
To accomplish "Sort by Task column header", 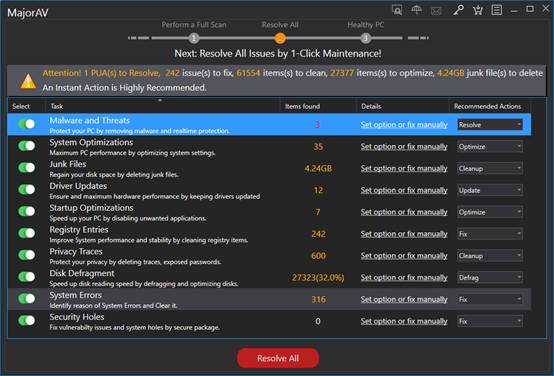I will pyautogui.click(x=57, y=106).
